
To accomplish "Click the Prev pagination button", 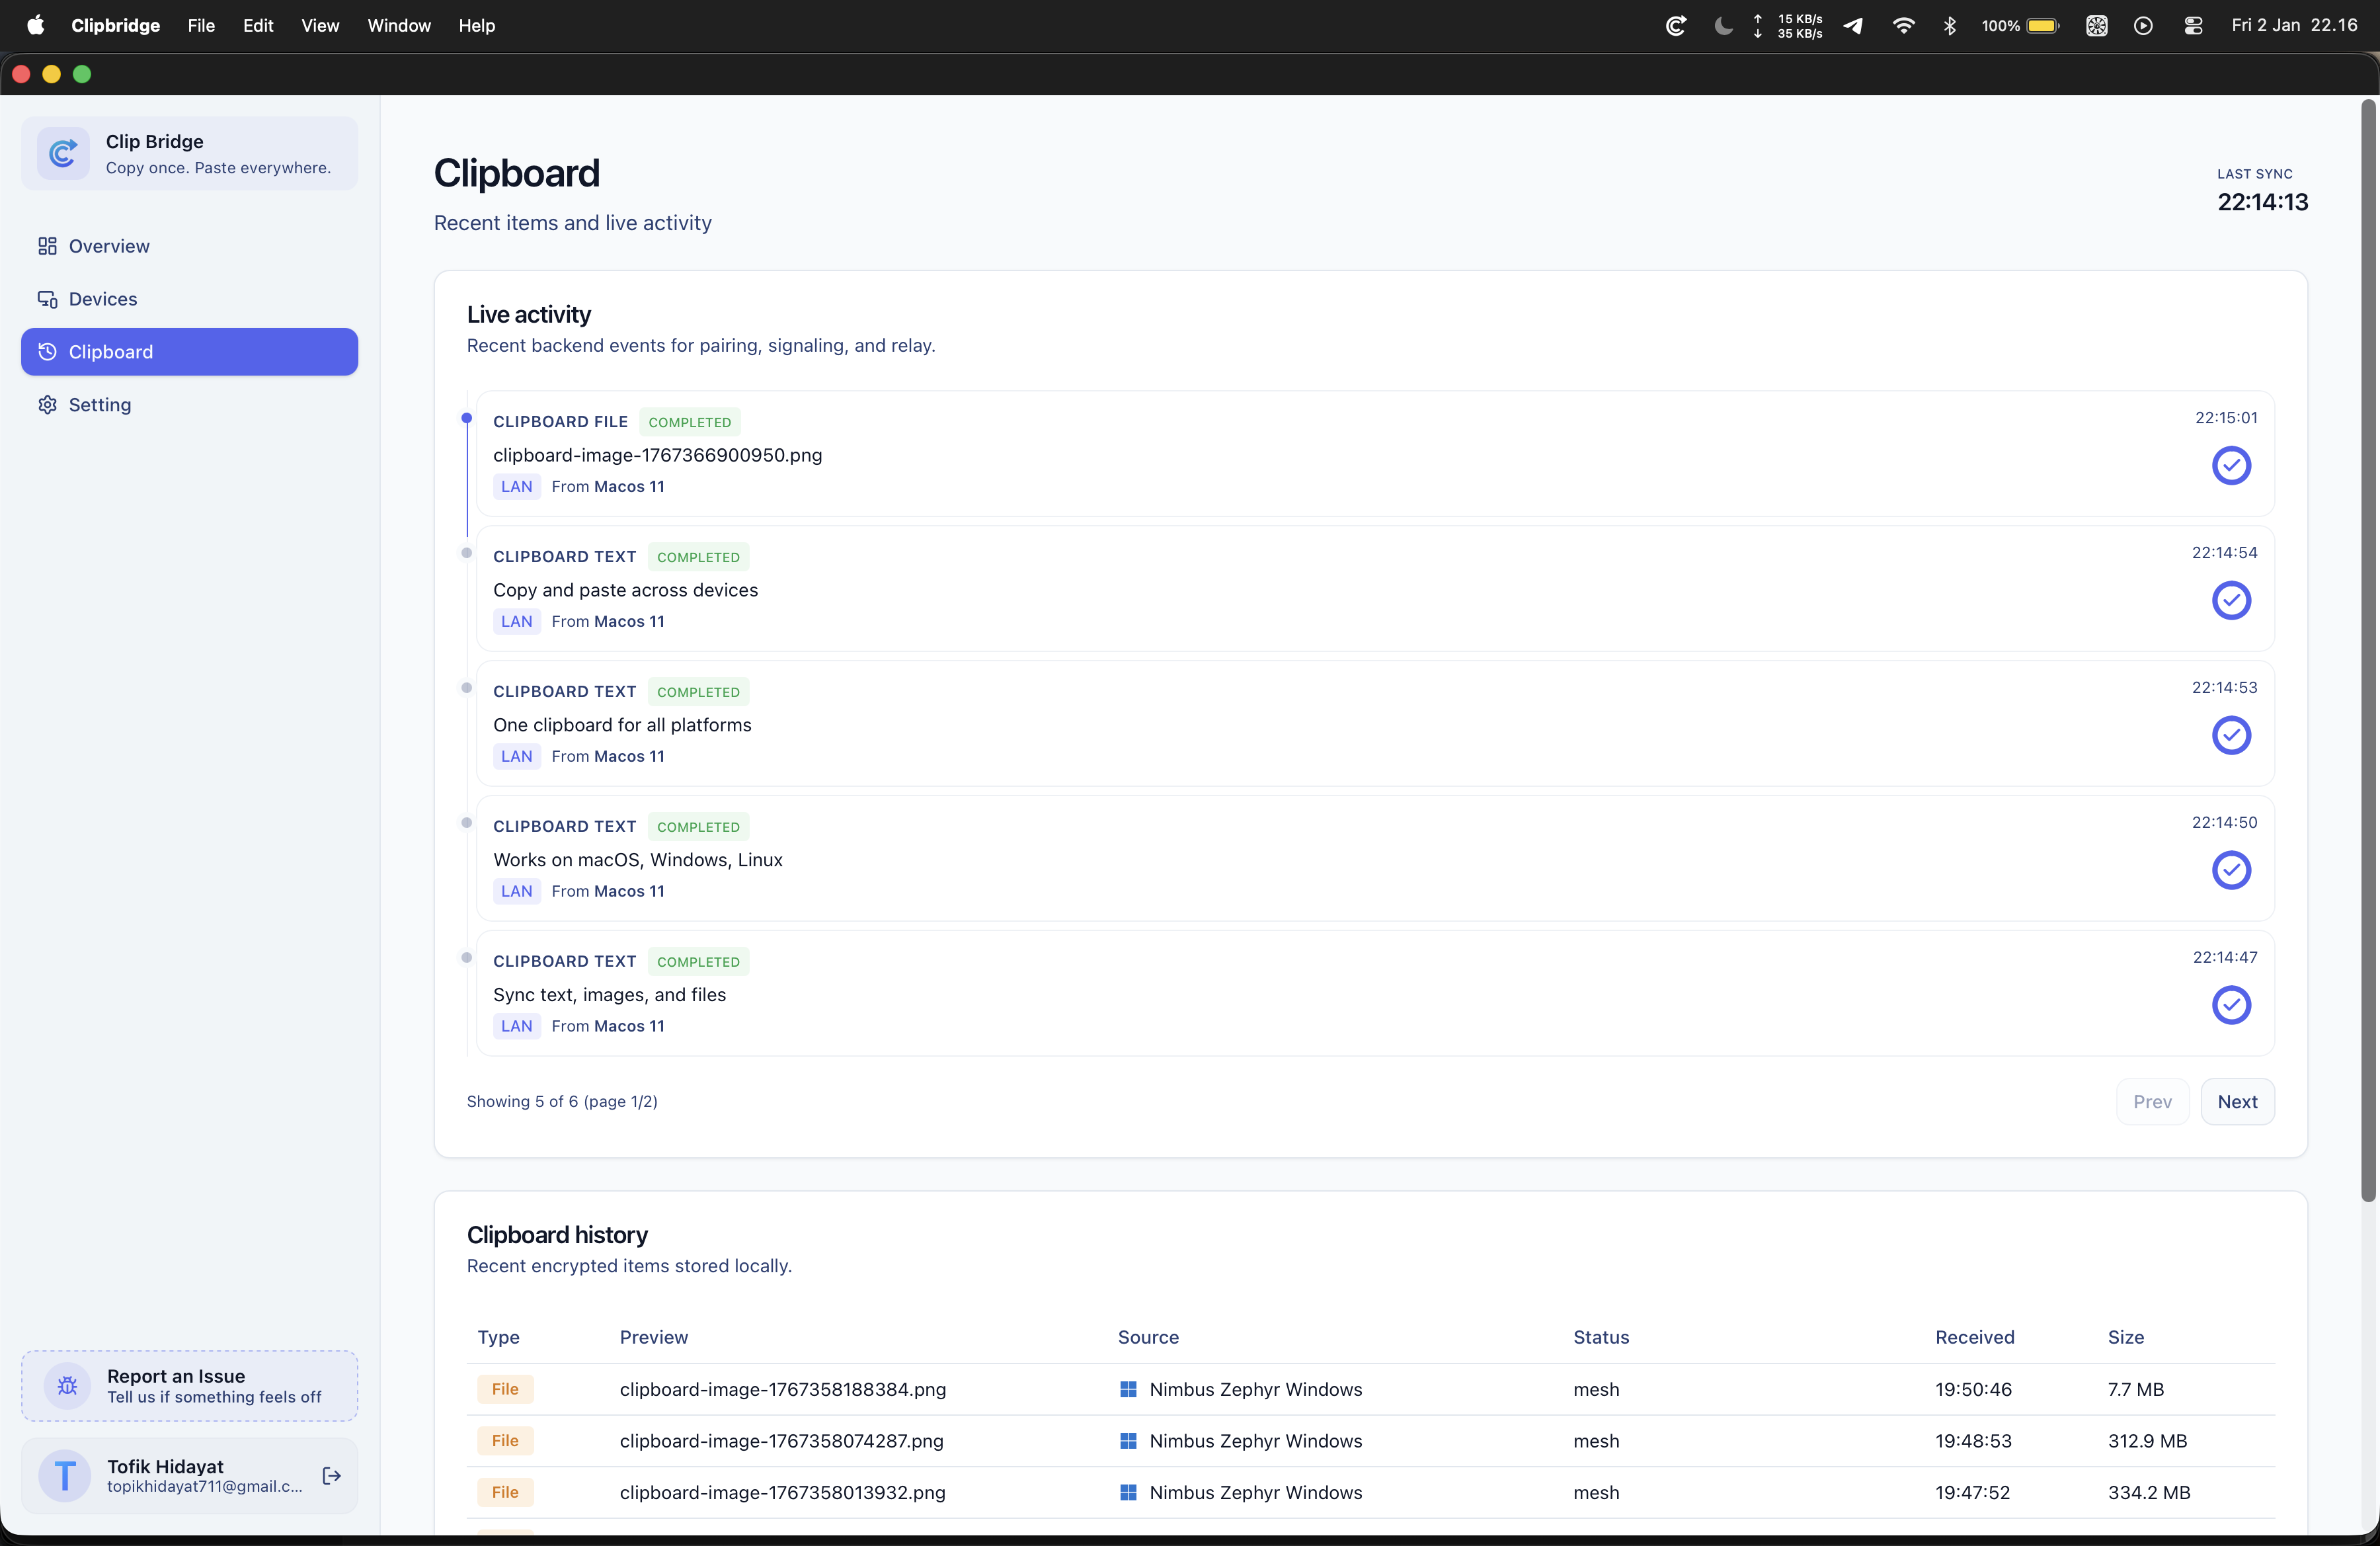I will (x=2153, y=1101).
